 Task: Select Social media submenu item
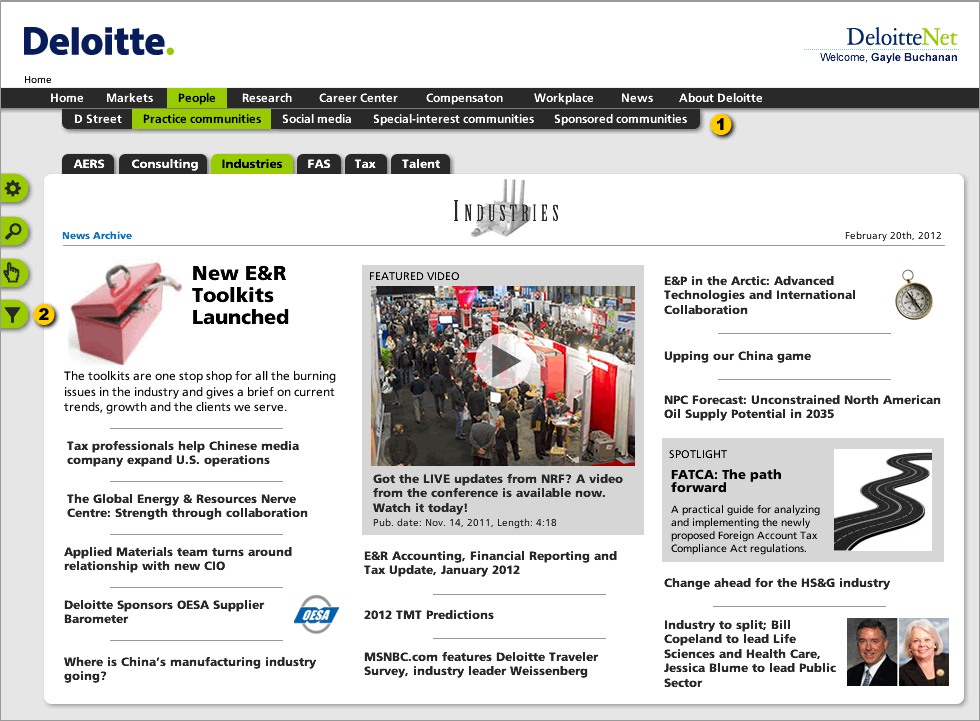coord(316,119)
